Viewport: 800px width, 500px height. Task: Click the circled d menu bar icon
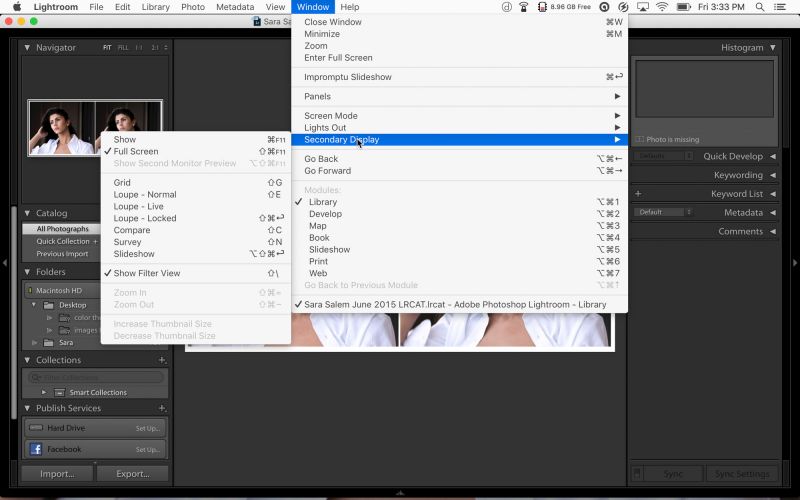point(507,7)
